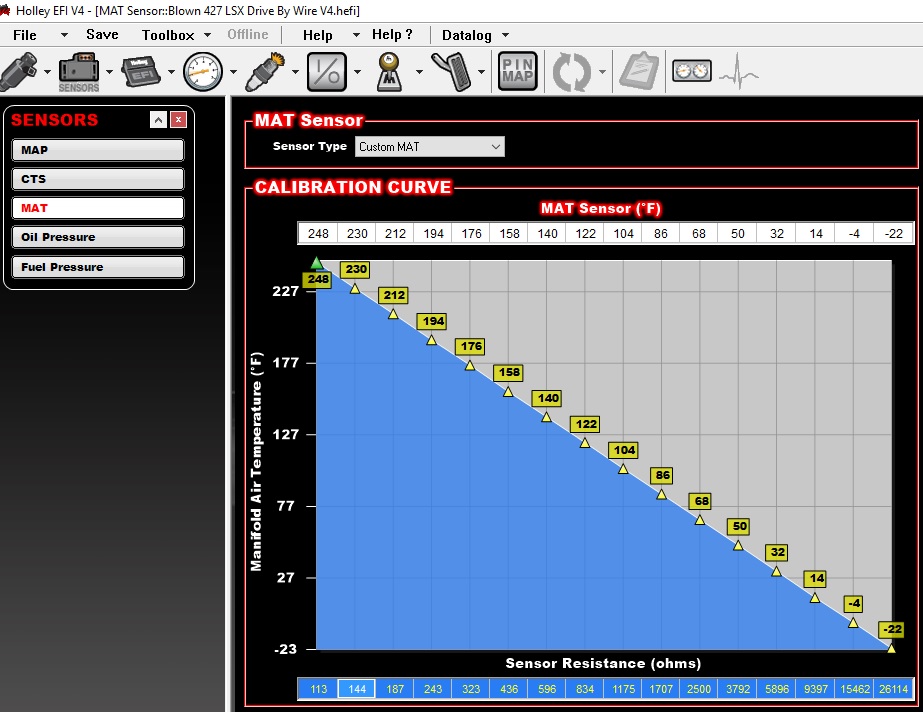
Task: Open the Pin Map icon
Action: [517, 72]
